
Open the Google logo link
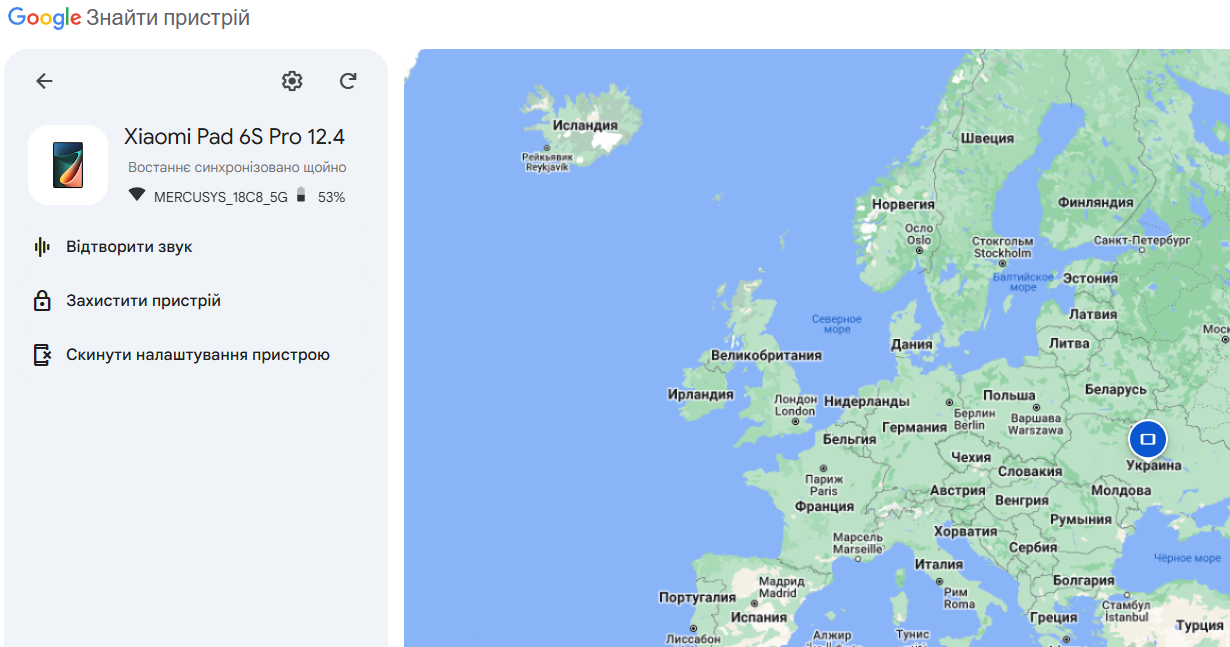[45, 18]
